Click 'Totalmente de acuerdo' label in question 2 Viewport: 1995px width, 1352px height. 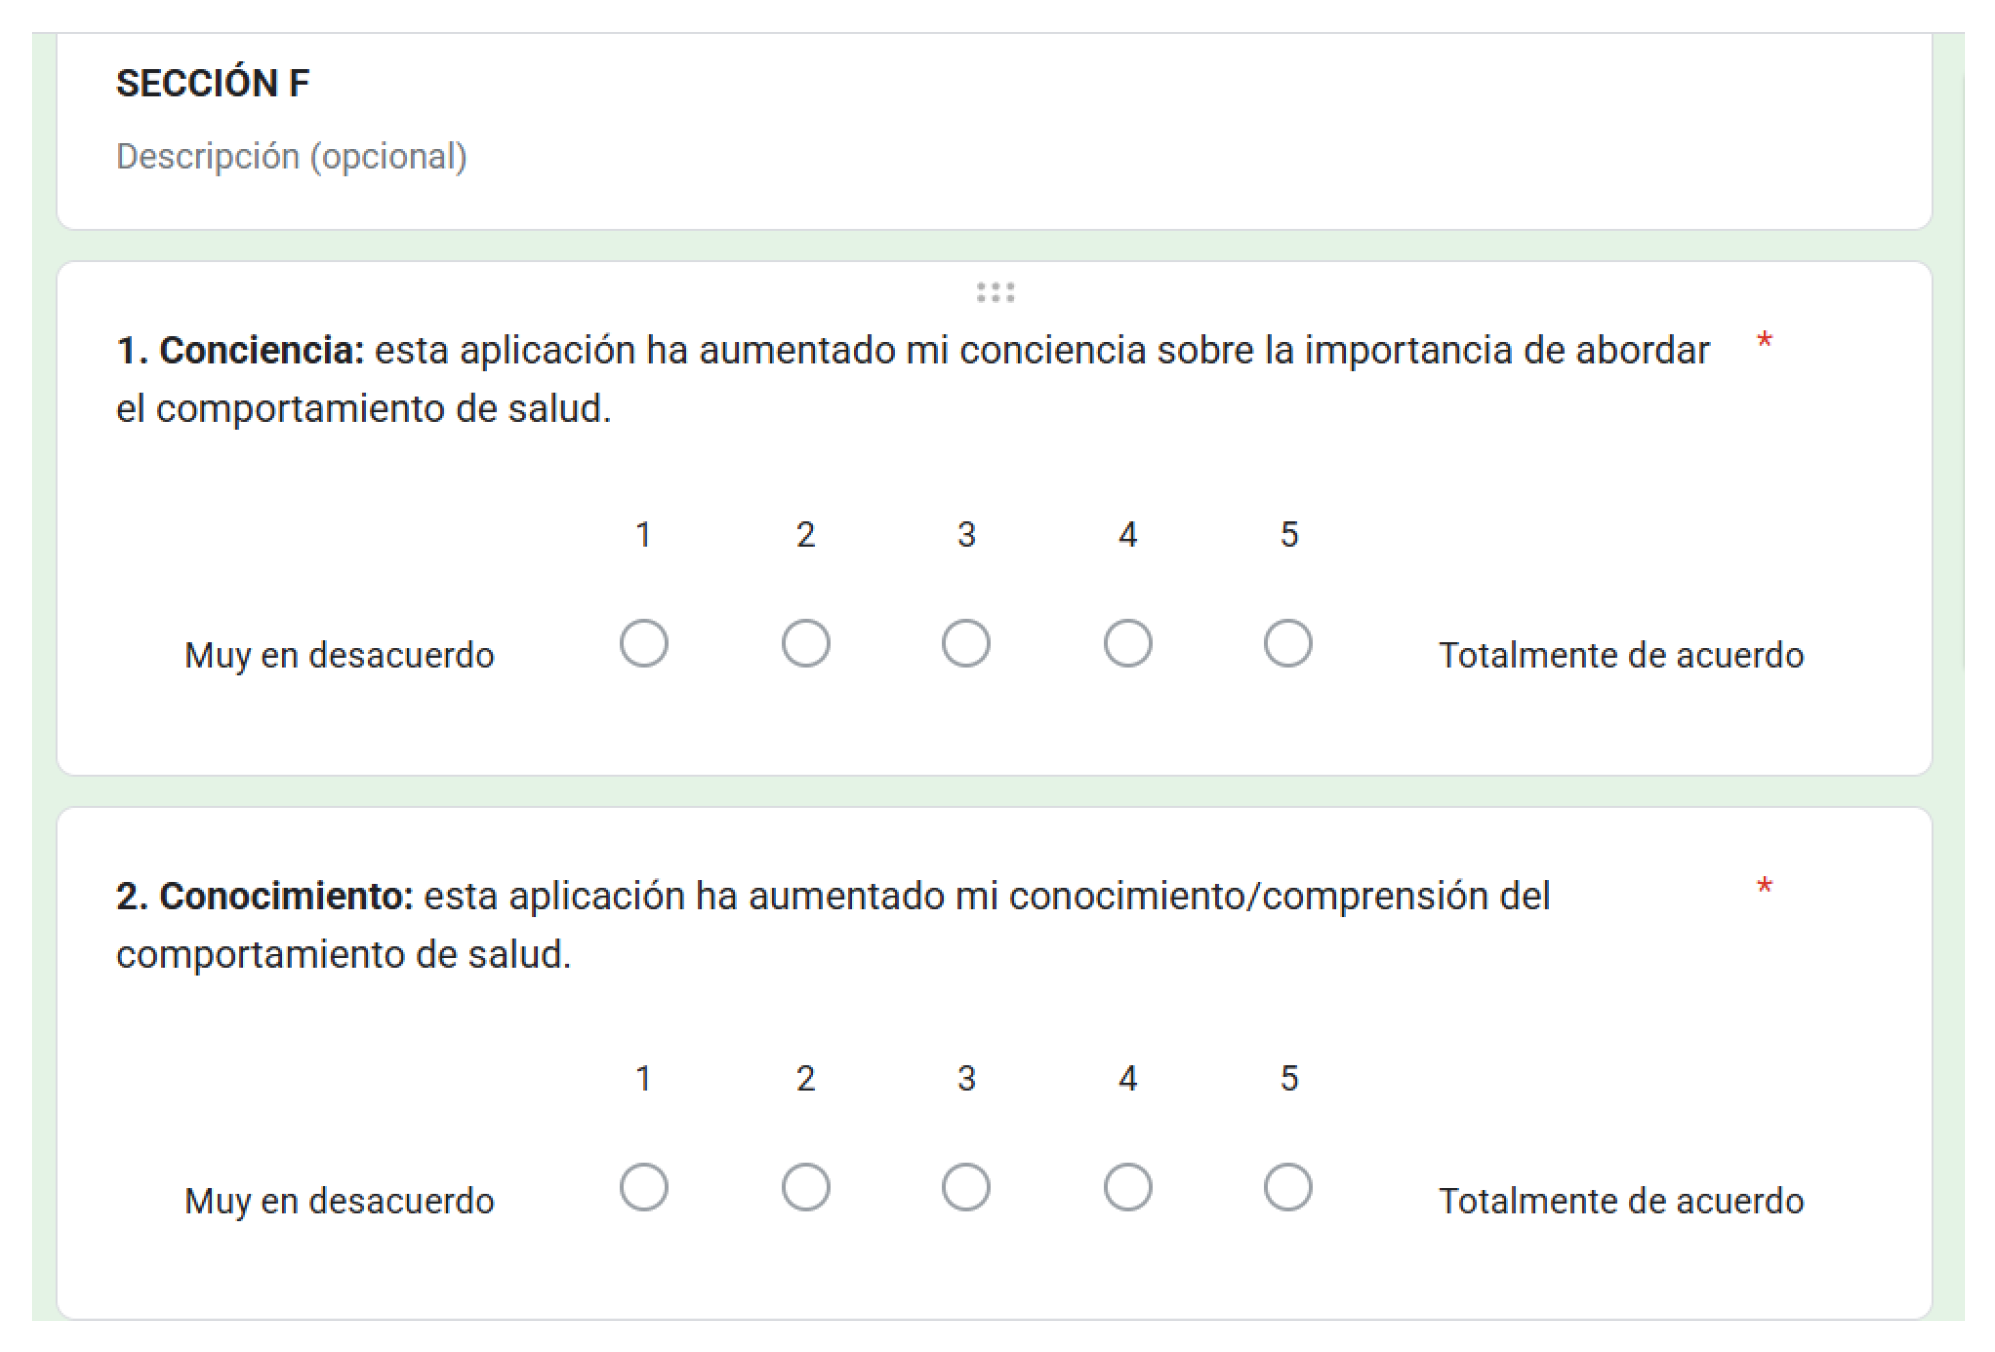1620,1201
